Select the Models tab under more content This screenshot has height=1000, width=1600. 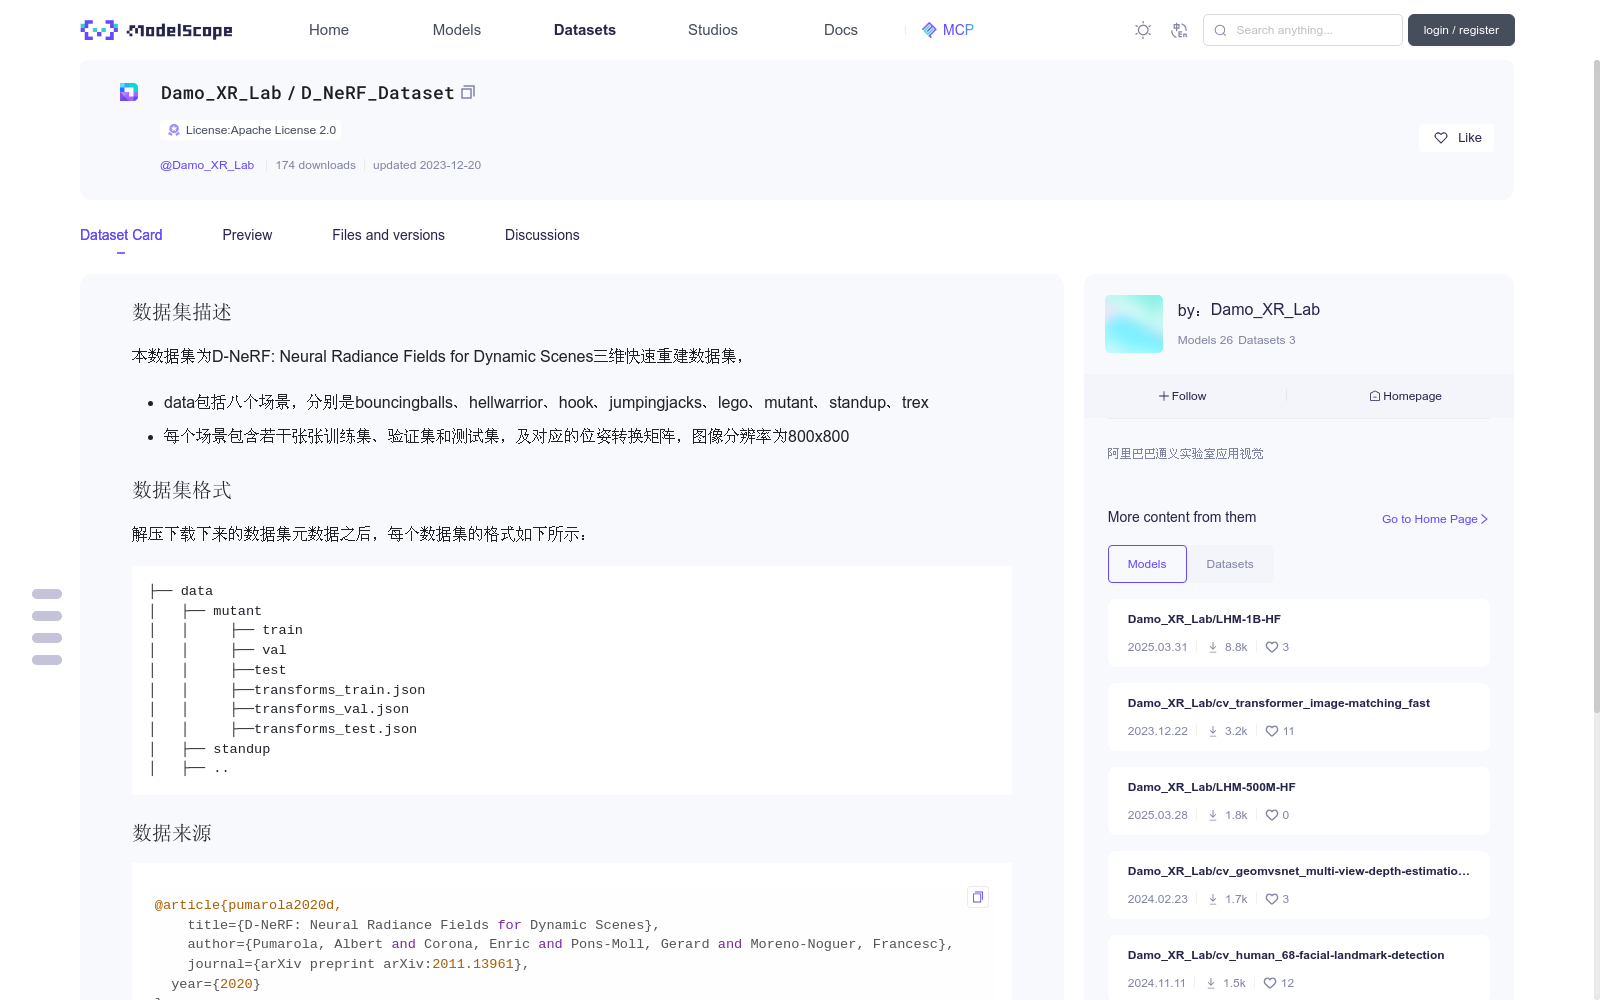click(x=1147, y=564)
